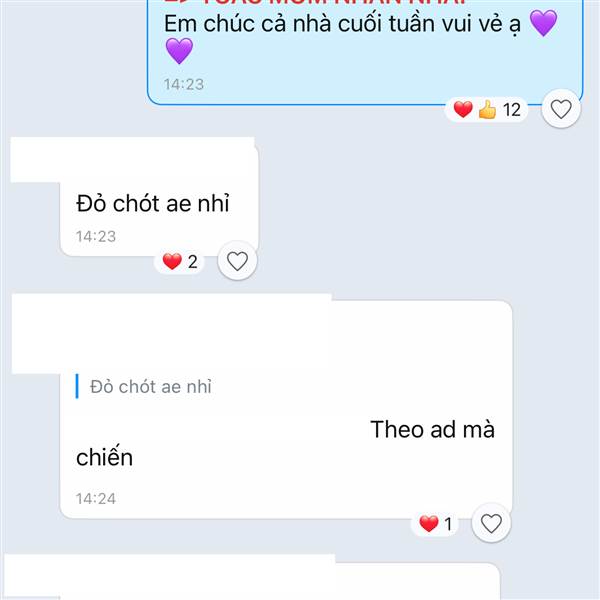
Task: Open the 1 heart reaction count
Action: pyautogui.click(x=435, y=523)
